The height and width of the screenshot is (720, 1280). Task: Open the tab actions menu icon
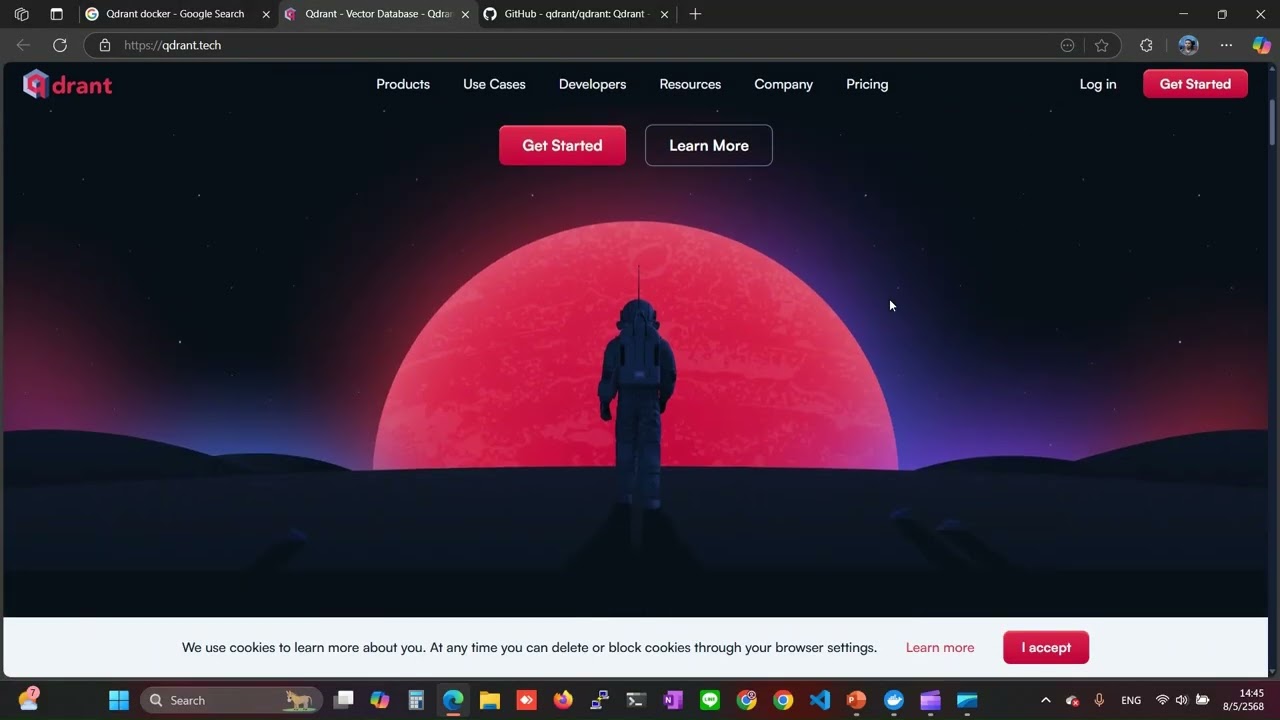tap(56, 14)
